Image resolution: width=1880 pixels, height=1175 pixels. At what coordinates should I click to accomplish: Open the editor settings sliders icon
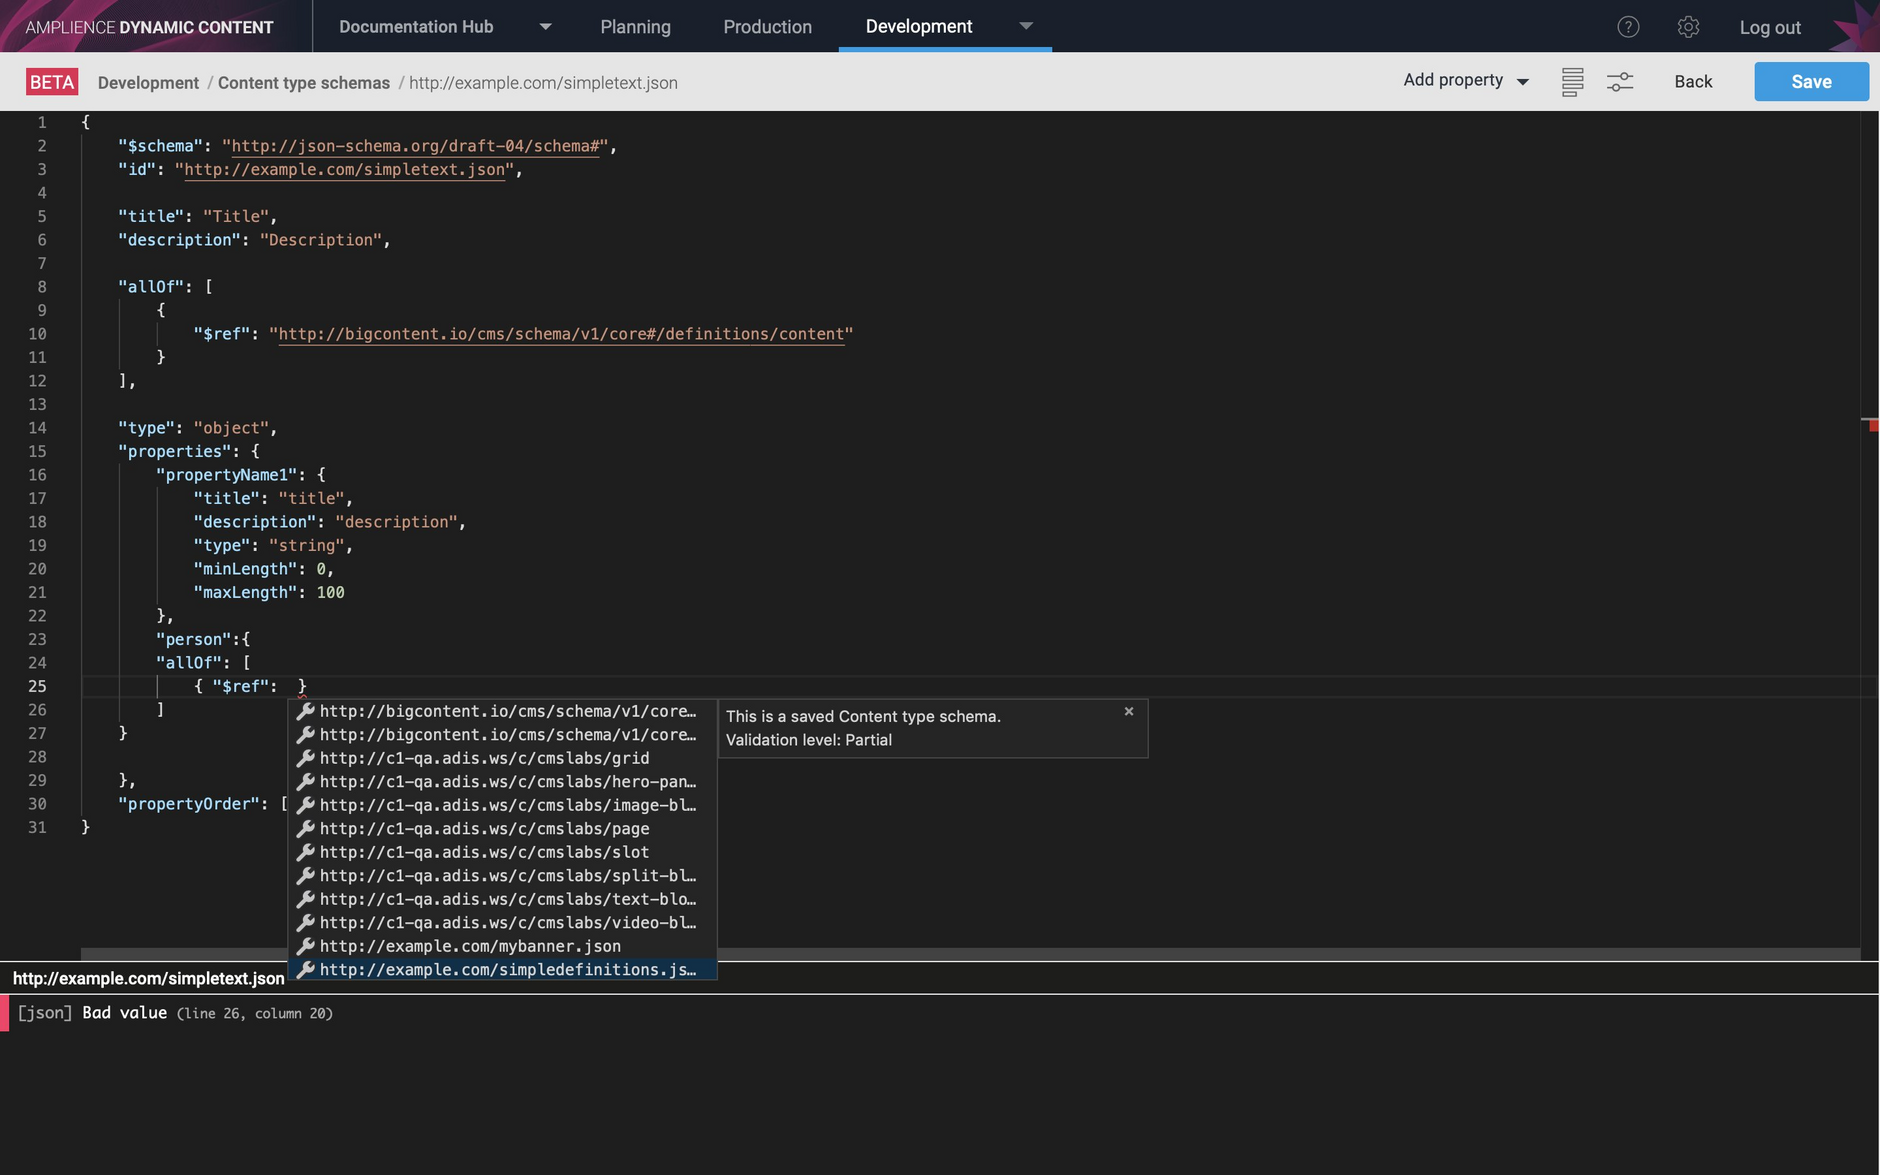tap(1620, 82)
